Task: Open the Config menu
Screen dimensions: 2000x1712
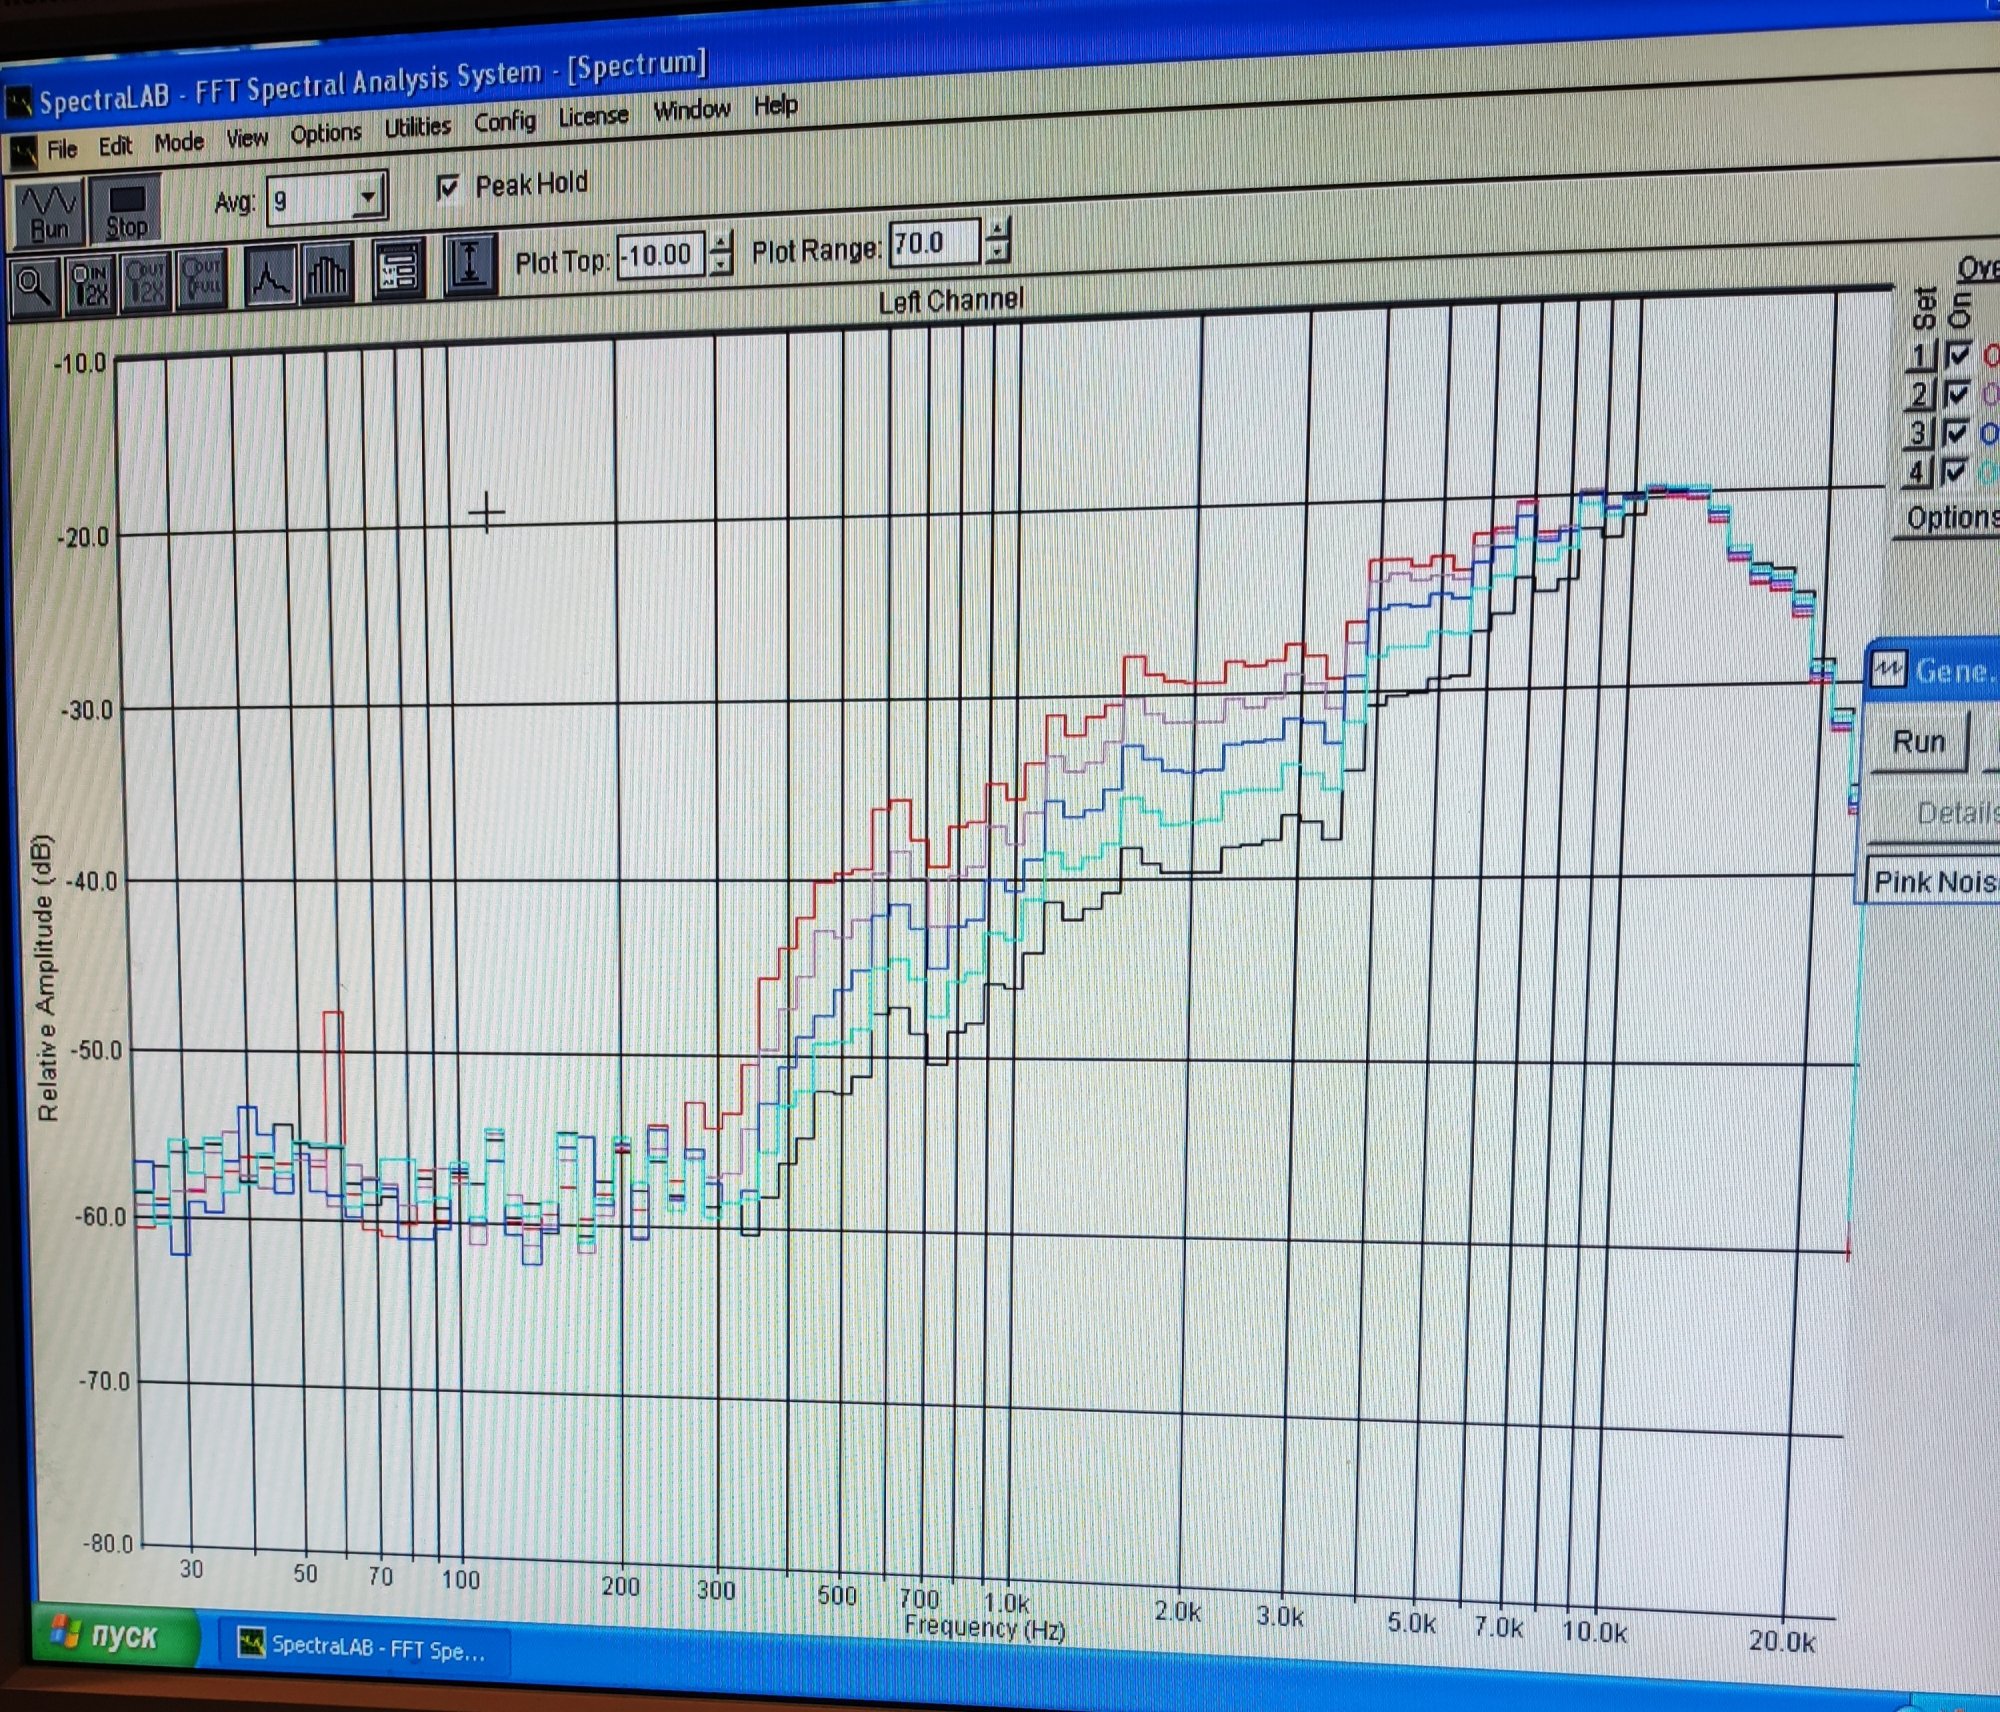Action: tap(505, 122)
